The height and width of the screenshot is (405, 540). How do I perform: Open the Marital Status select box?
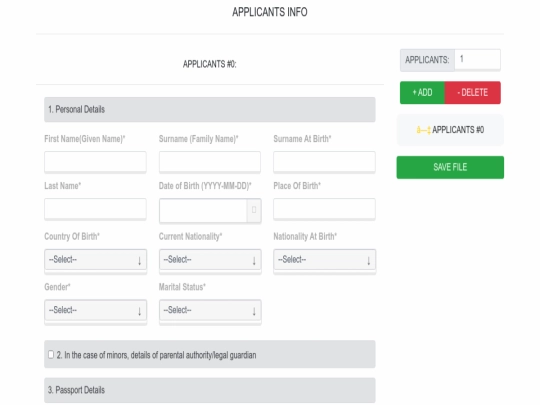210,310
